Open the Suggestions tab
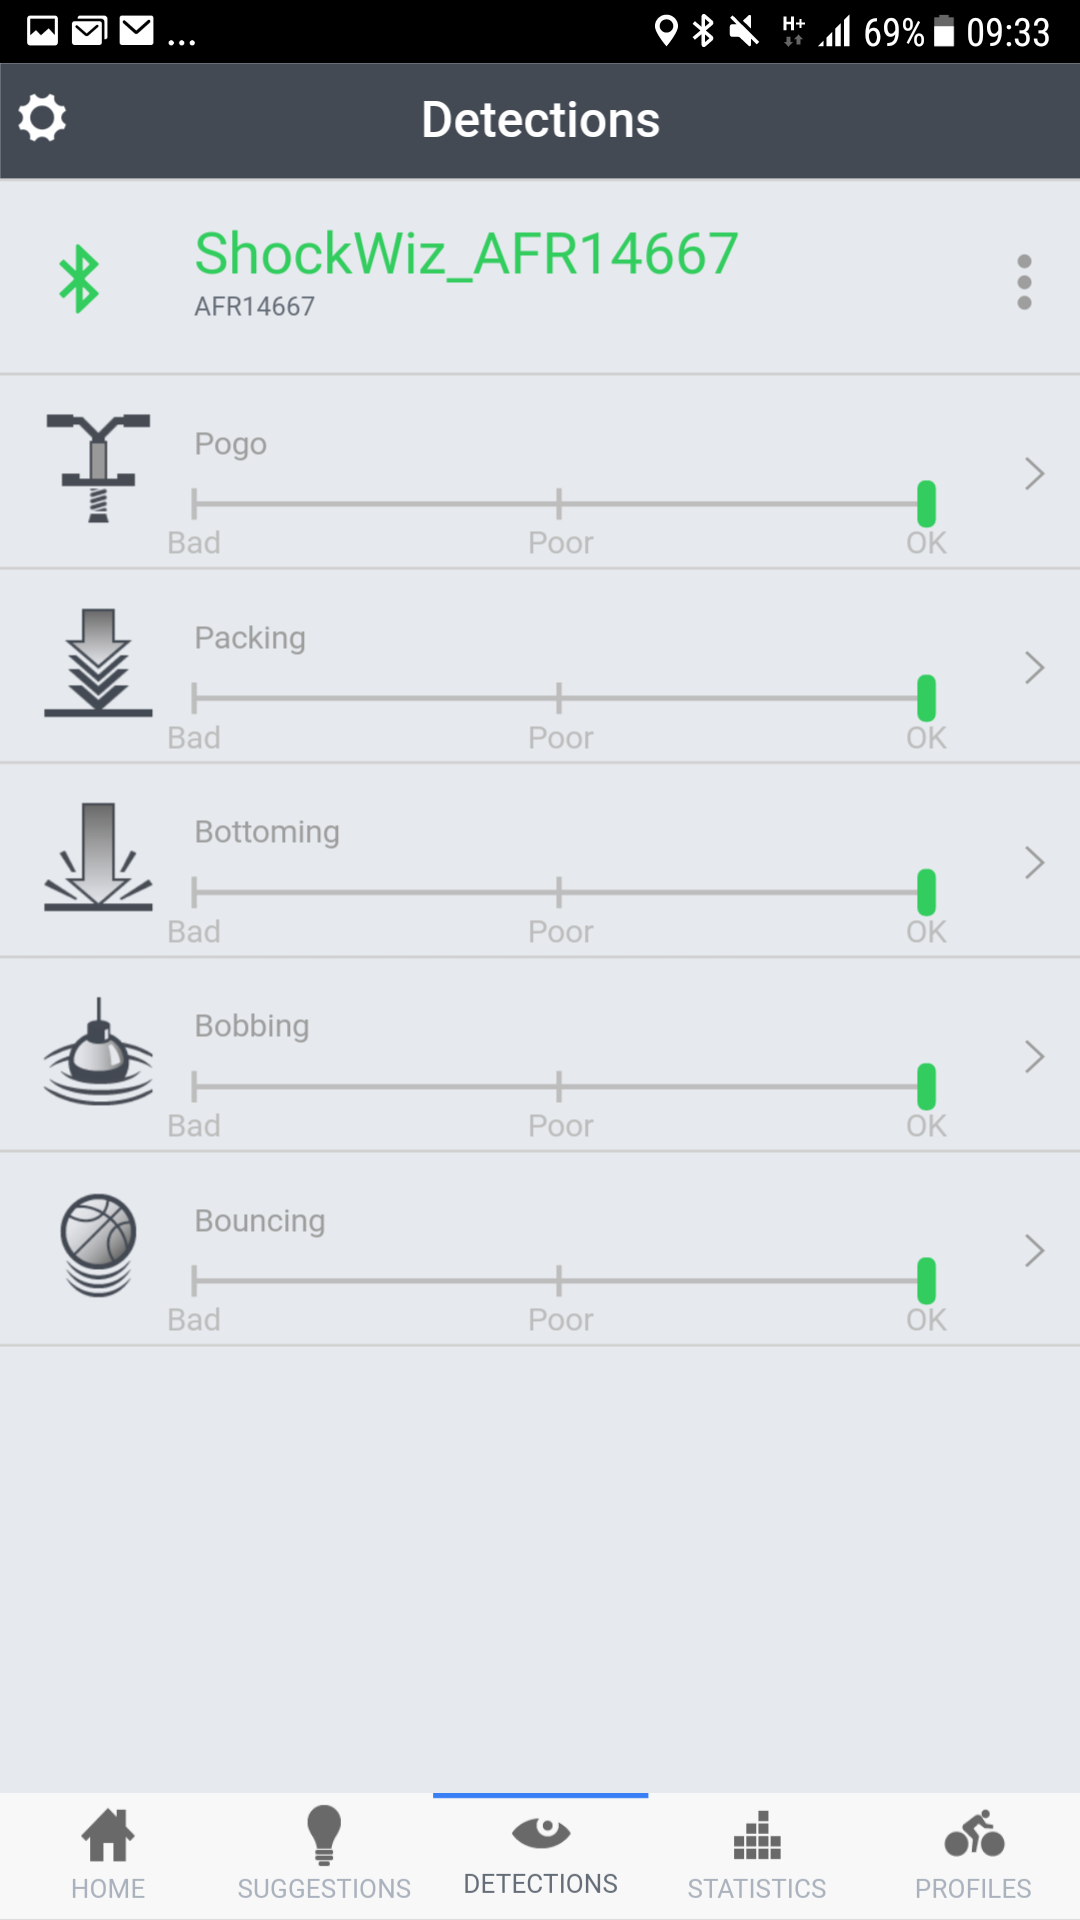Image resolution: width=1080 pixels, height=1920 pixels. [324, 1856]
